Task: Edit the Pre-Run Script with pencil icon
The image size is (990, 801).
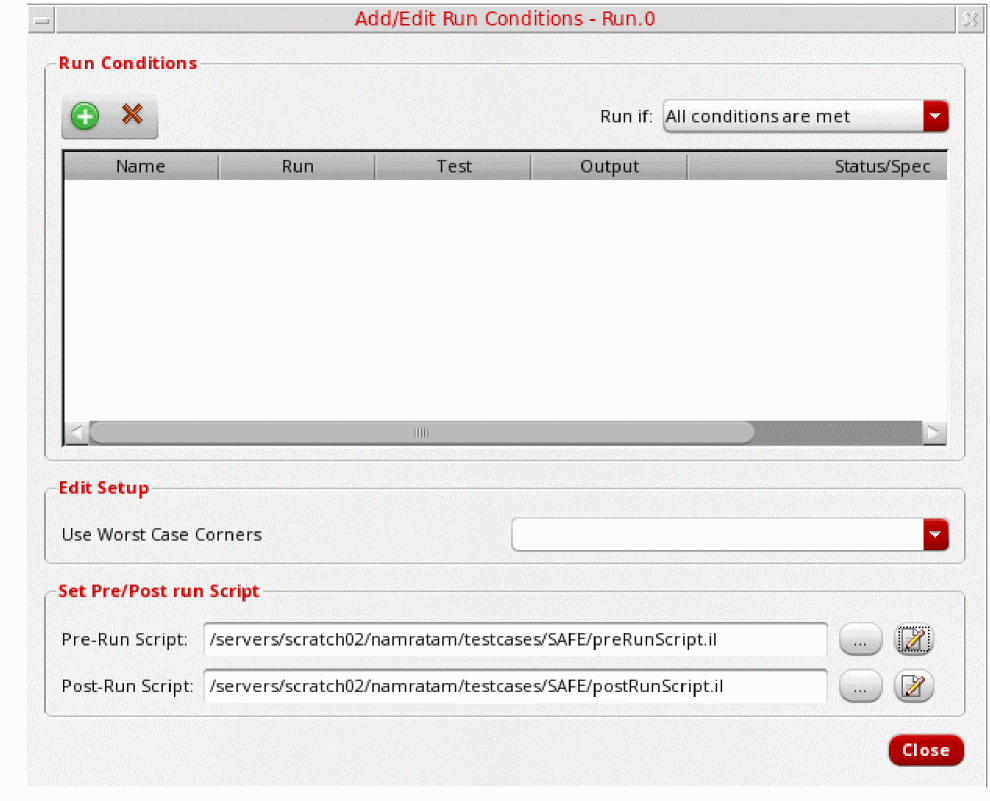Action: tap(913, 639)
